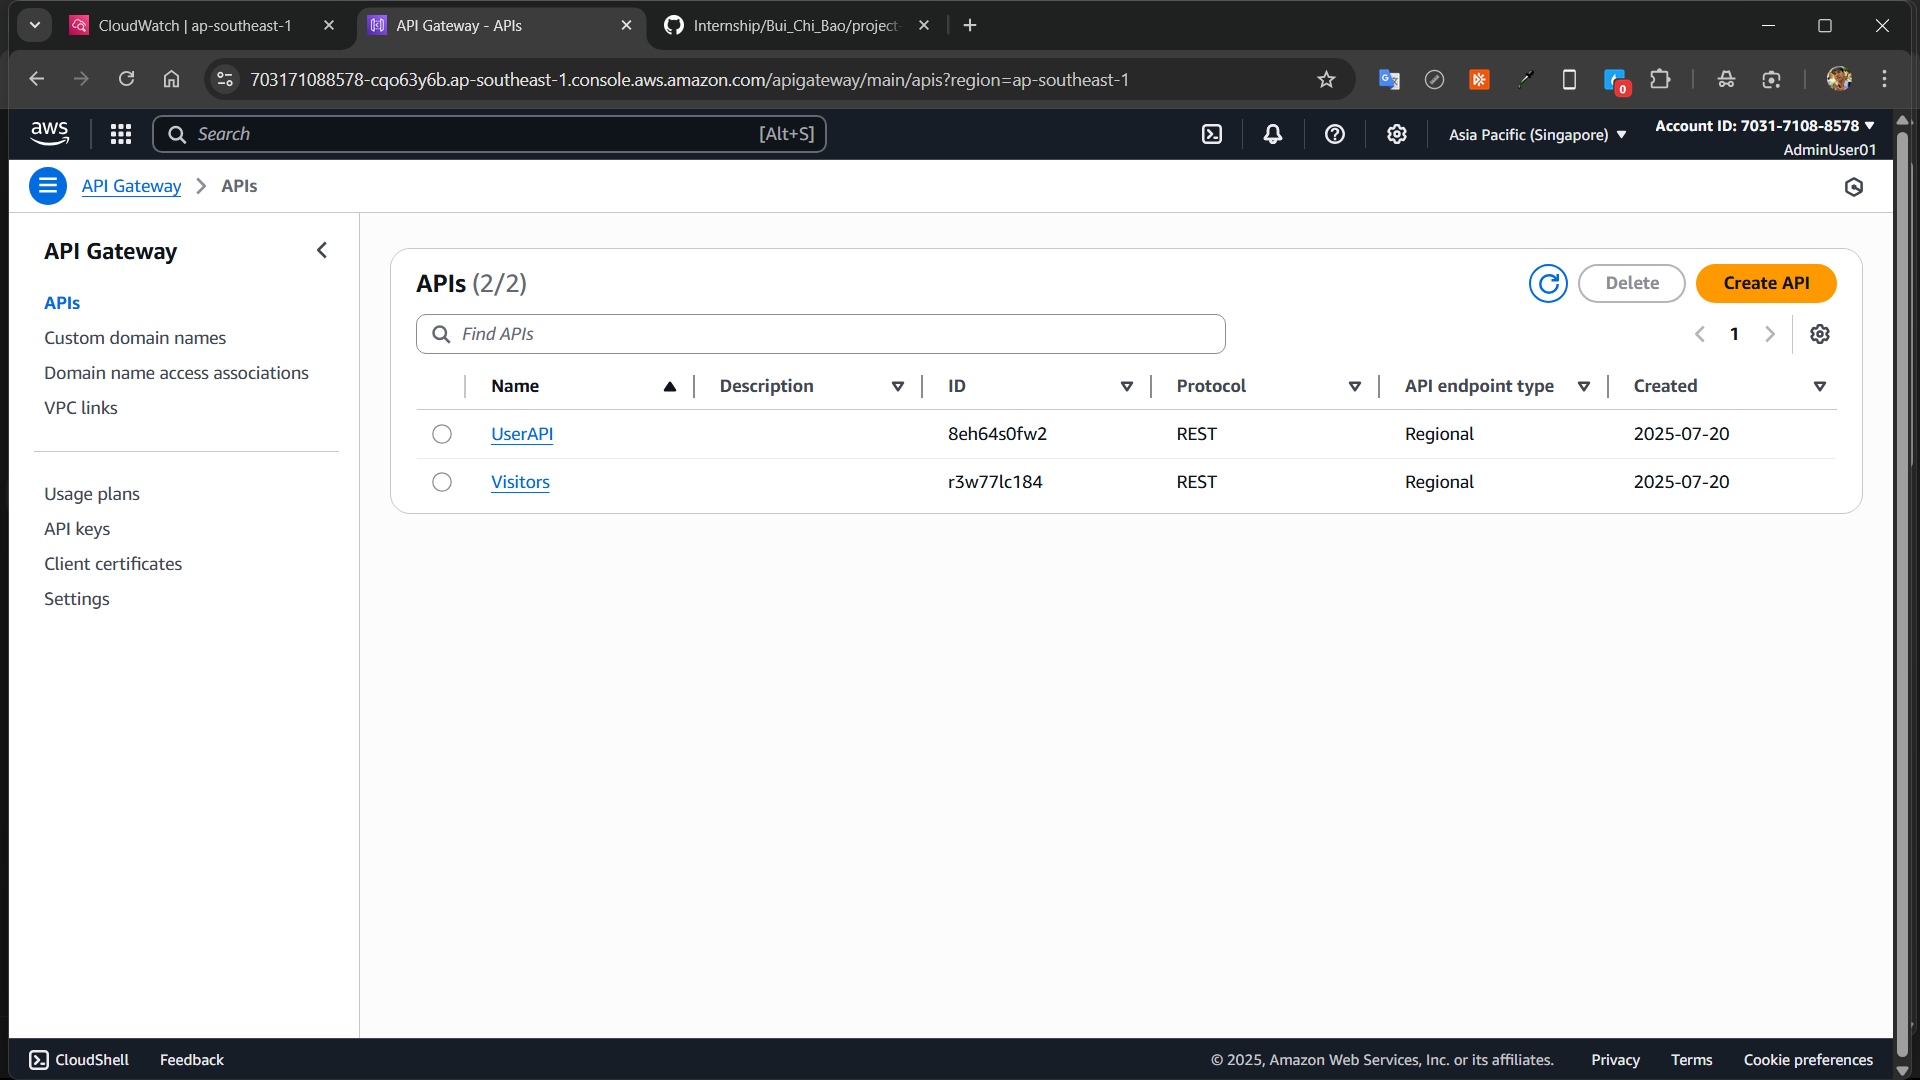Open the browser extensions puzzle icon
This screenshot has height=1080, width=1920.
1660,80
